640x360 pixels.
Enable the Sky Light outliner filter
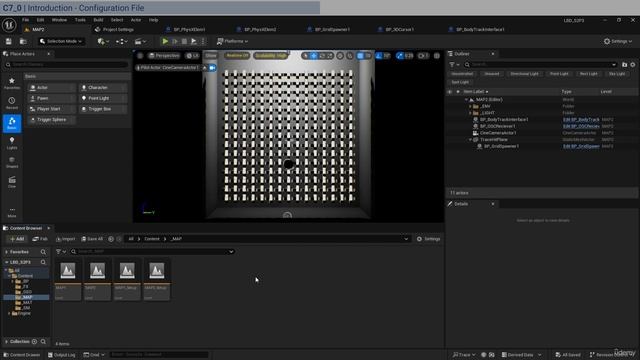click(x=617, y=74)
